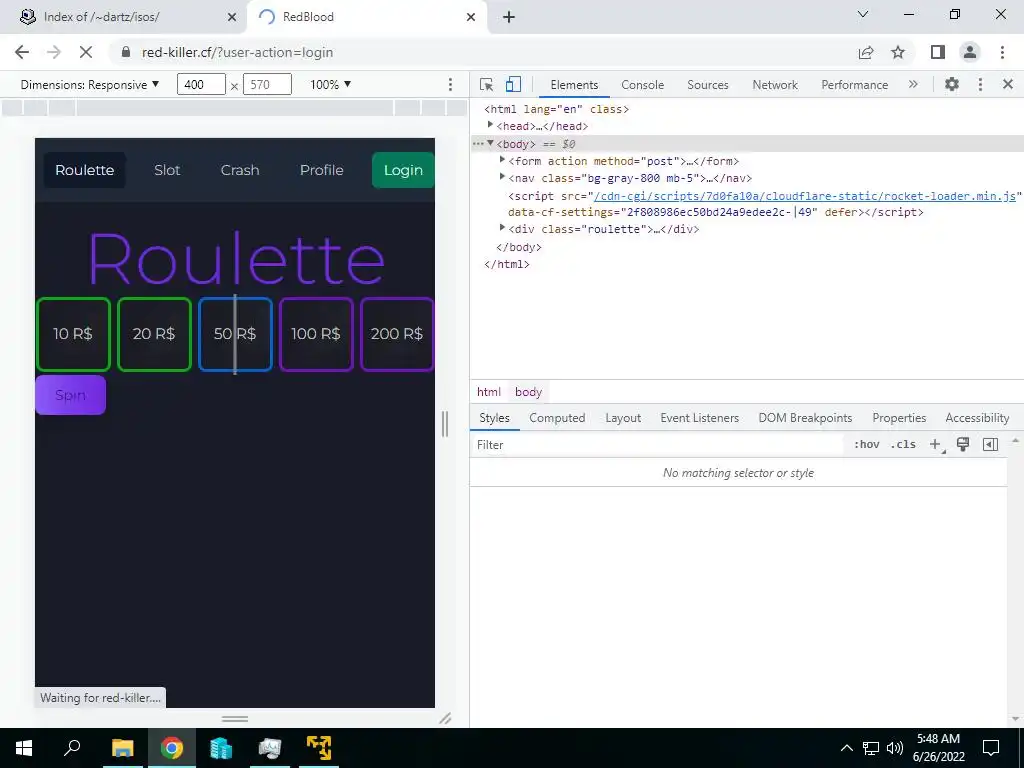Screen dimensions: 1024x768
Task: Click the viewport height field 570
Action: pyautogui.click(x=267, y=84)
